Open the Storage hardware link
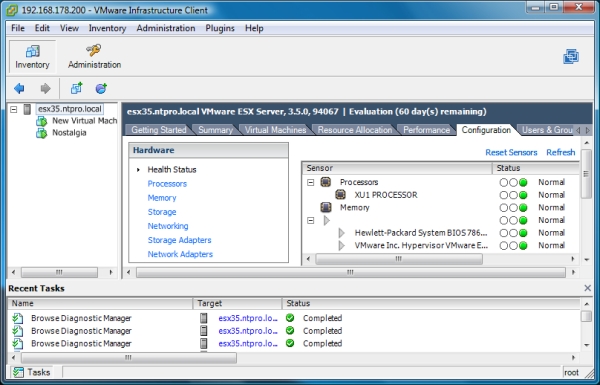 click(162, 212)
